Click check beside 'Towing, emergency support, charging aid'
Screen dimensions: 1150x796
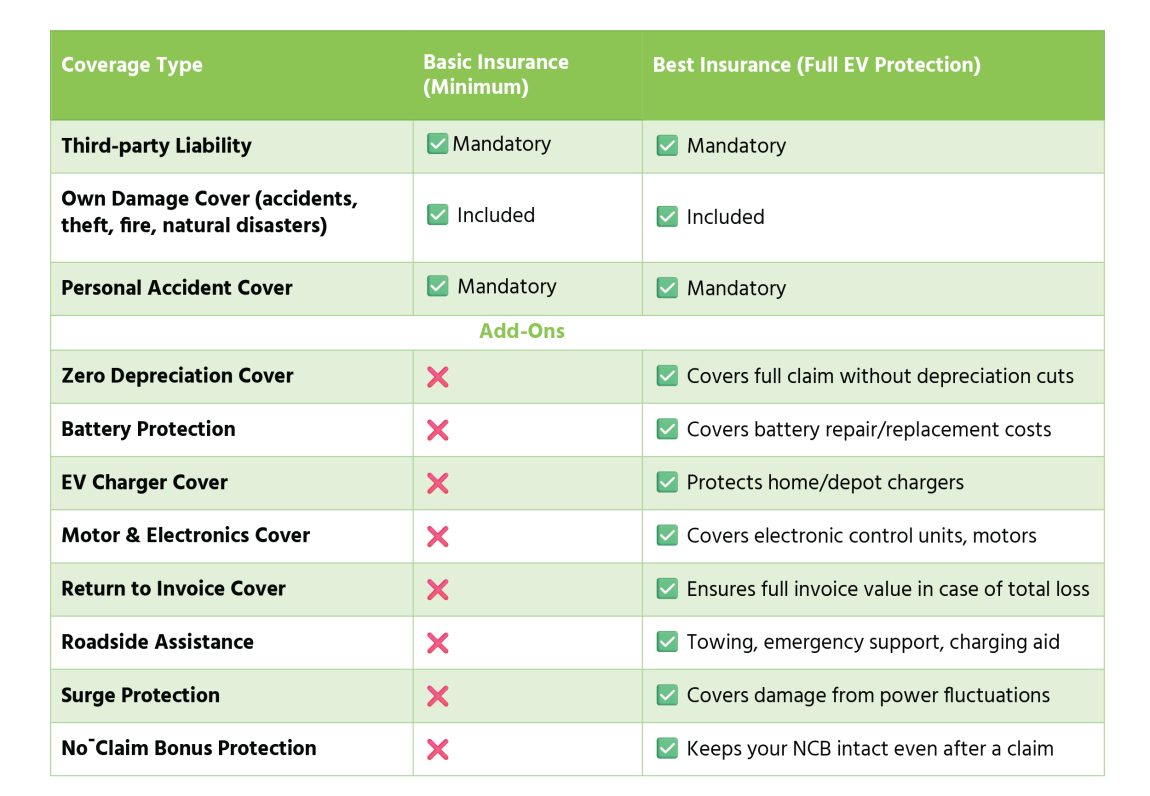[x=667, y=642]
